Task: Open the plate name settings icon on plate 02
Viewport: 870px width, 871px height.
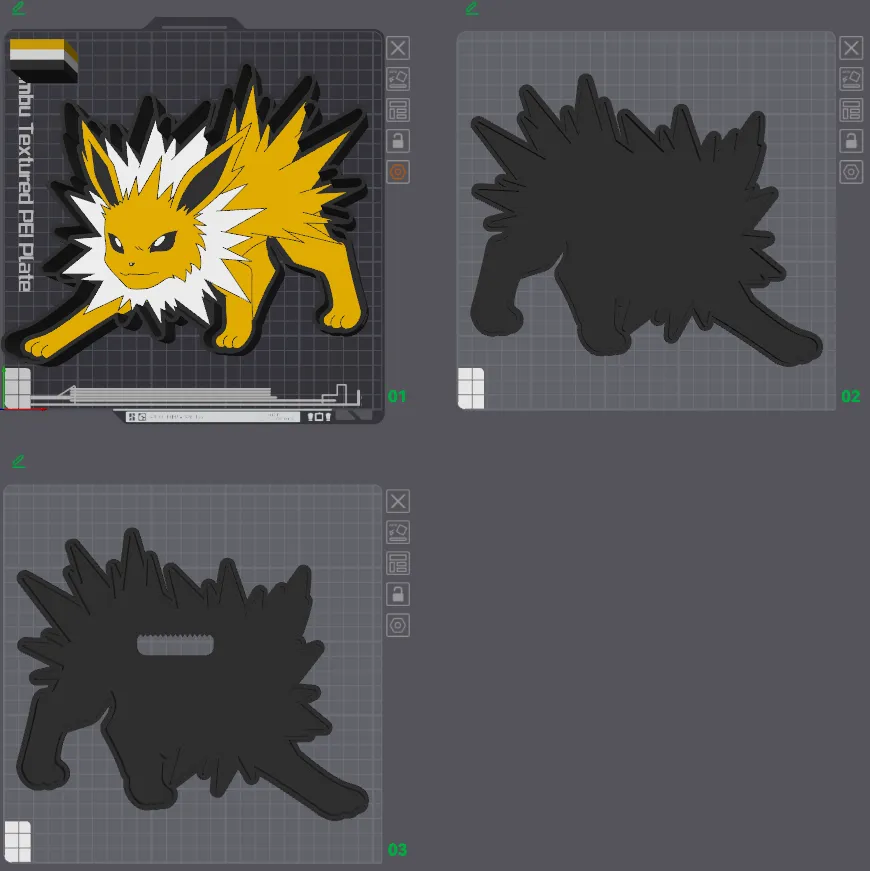Action: pyautogui.click(x=851, y=110)
